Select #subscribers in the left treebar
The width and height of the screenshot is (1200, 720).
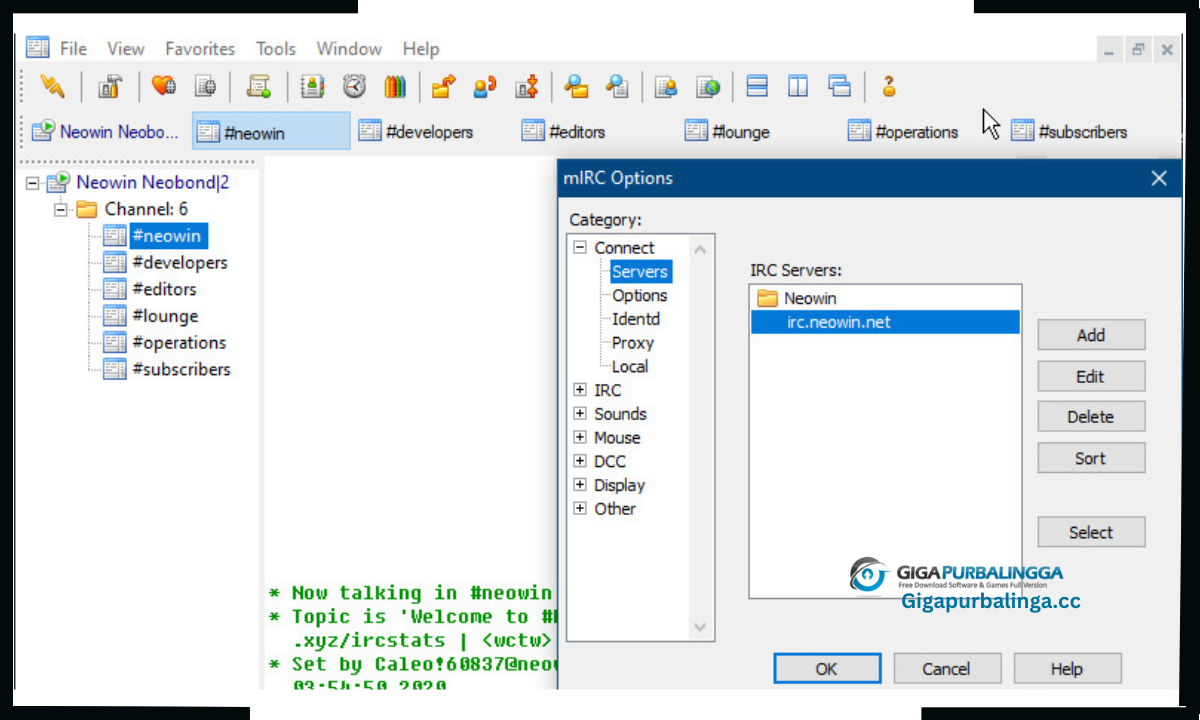click(x=181, y=369)
